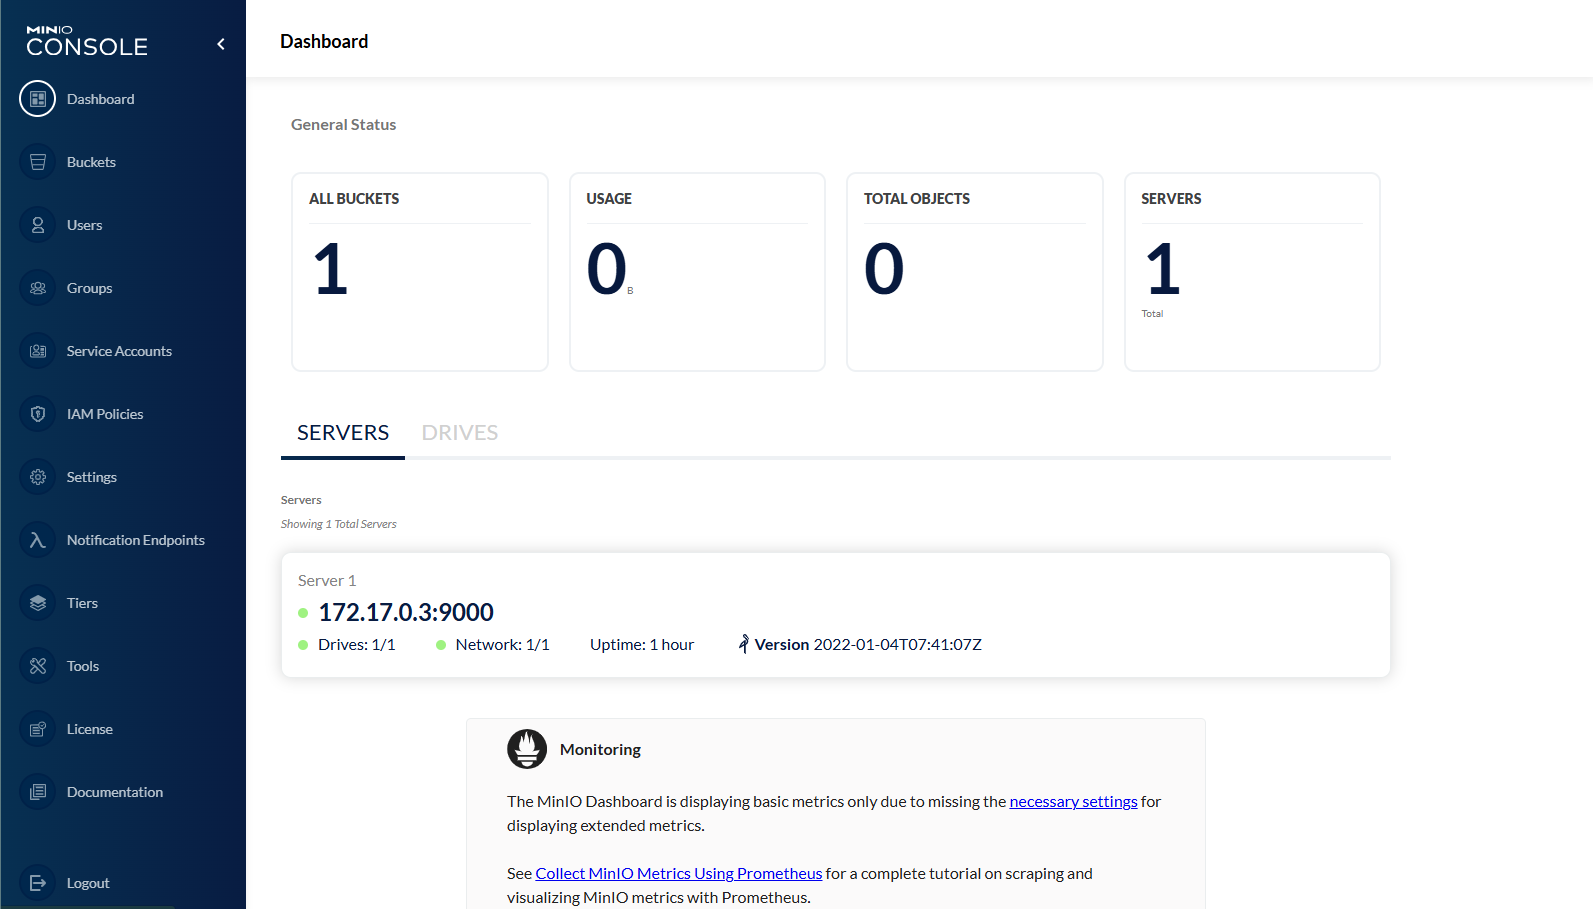Click the Network: 1/1 status text
Screen dimensions: 1593x909
(x=503, y=645)
